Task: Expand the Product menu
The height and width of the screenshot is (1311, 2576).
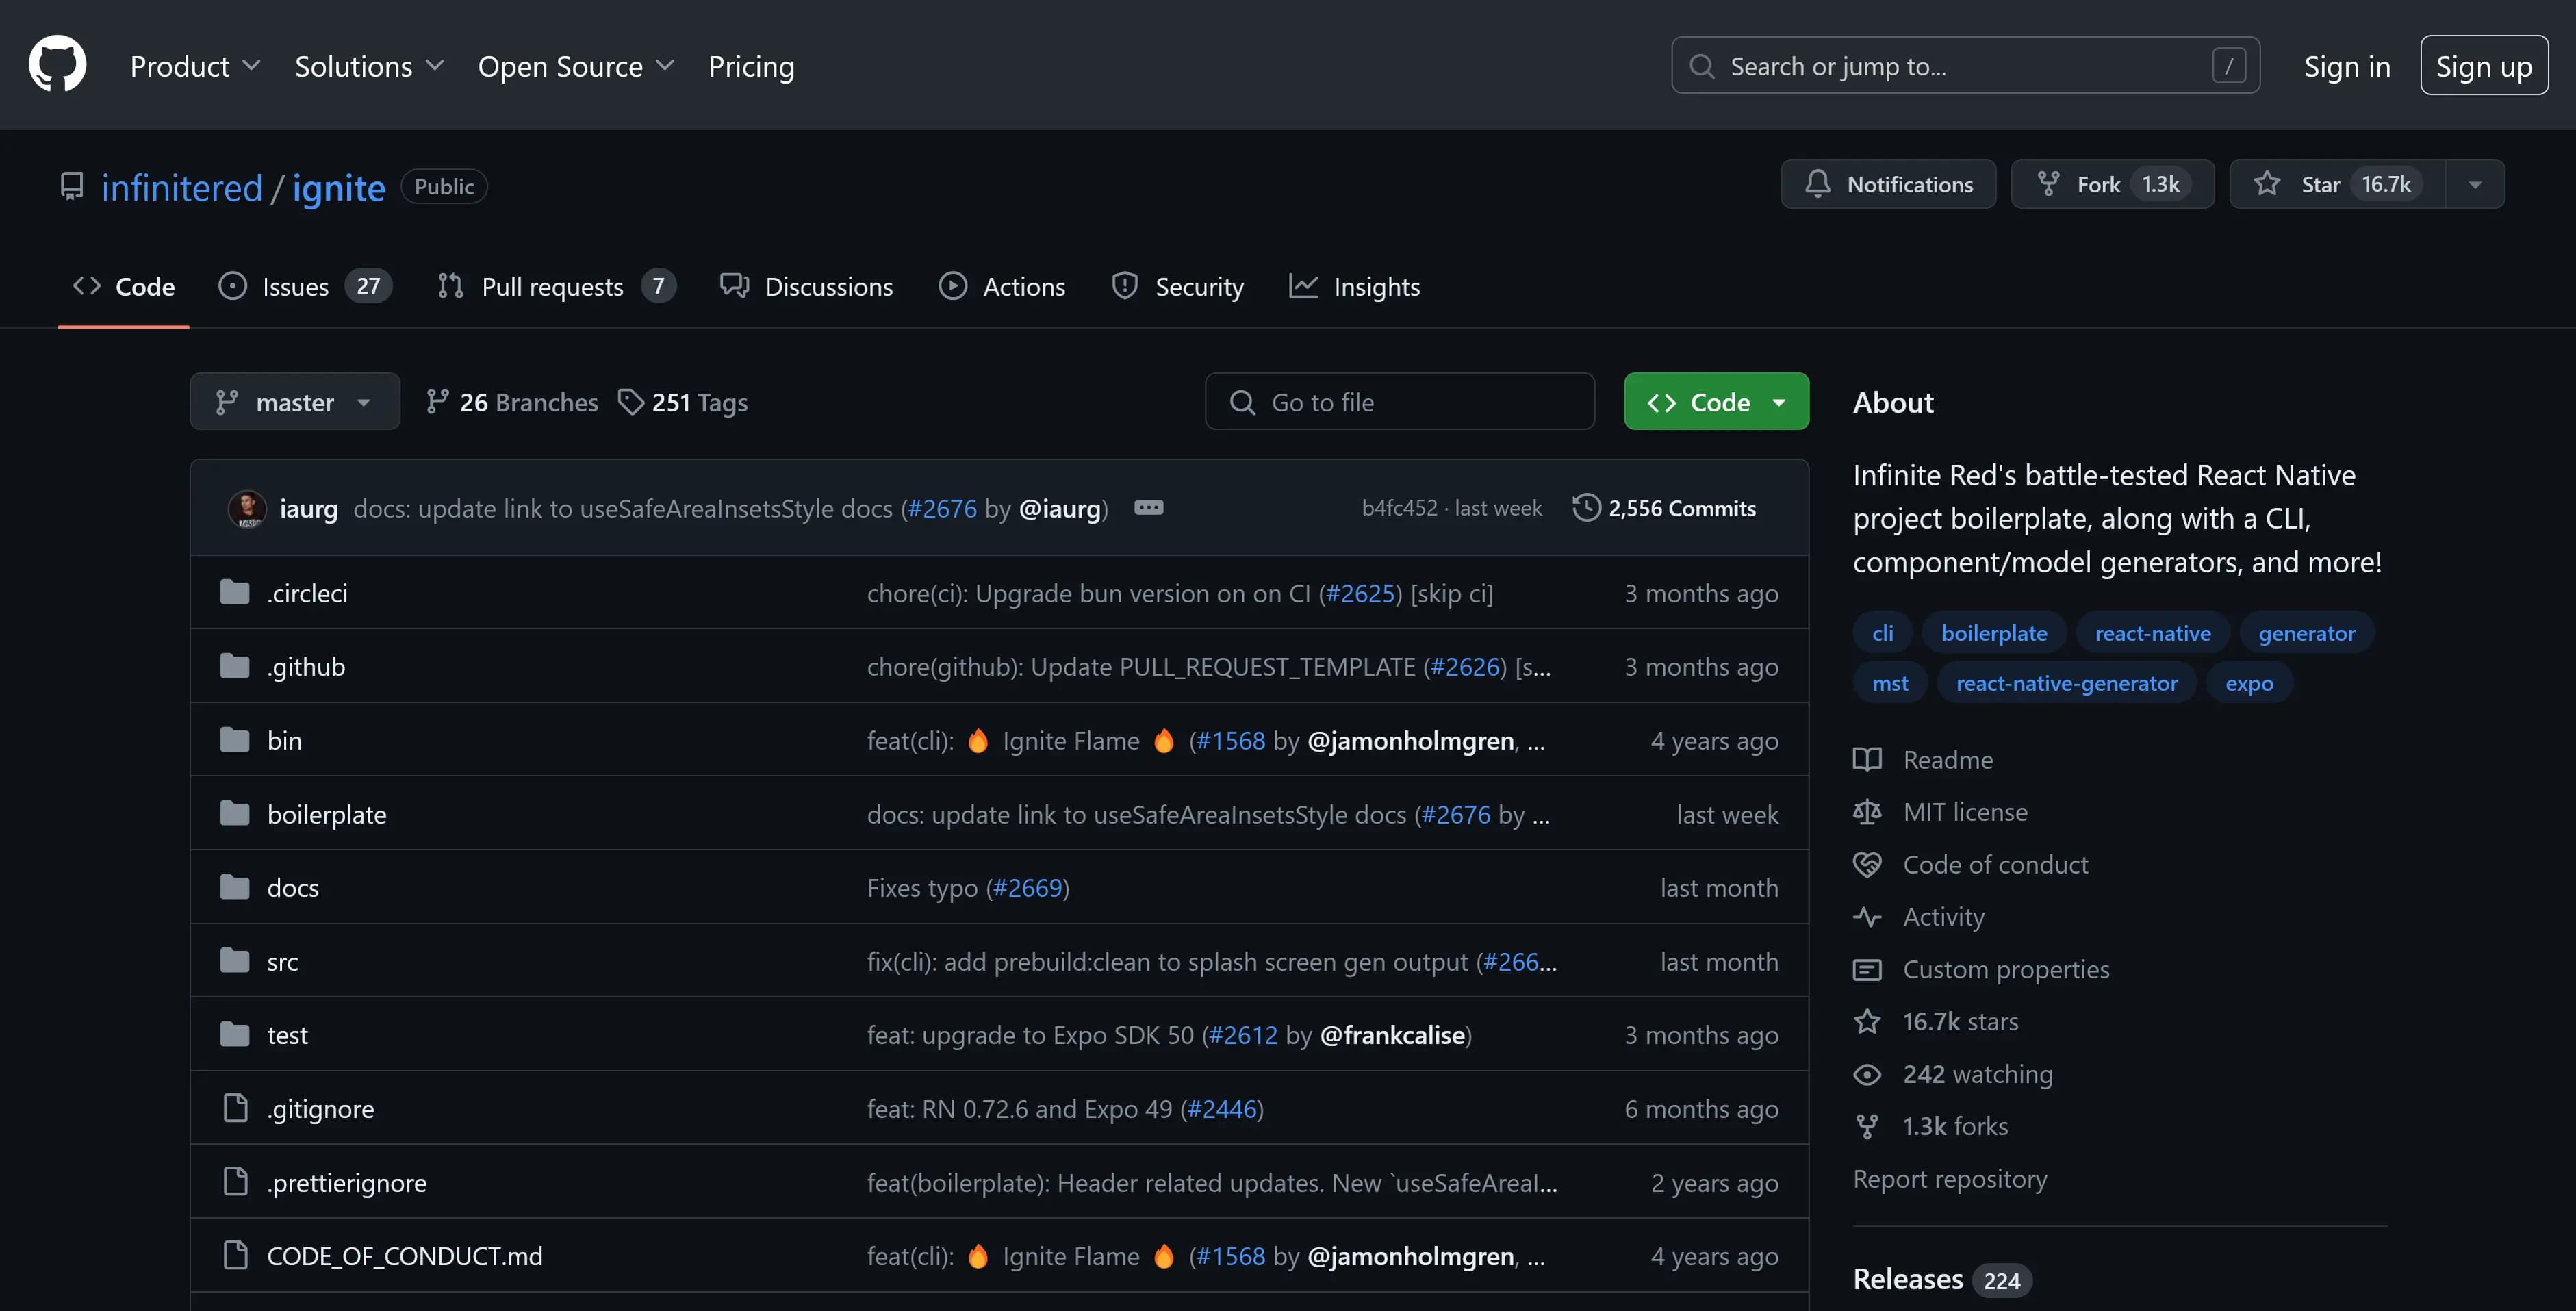Action: 195,66
